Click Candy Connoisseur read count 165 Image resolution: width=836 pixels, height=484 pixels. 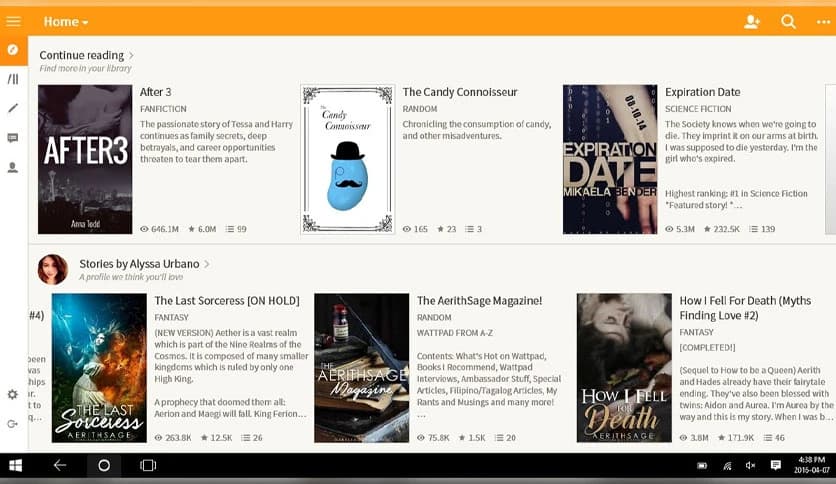point(415,229)
